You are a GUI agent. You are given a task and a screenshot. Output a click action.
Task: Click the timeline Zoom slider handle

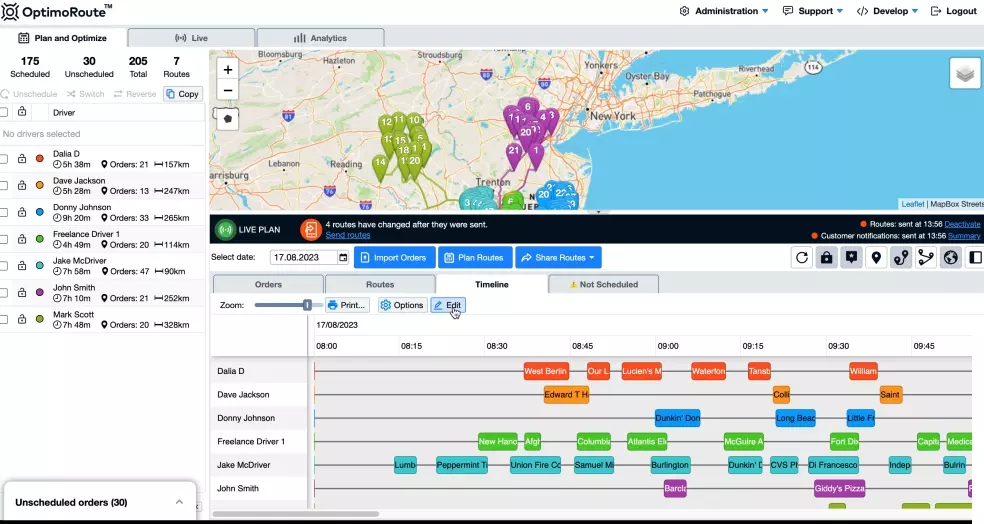[307, 305]
